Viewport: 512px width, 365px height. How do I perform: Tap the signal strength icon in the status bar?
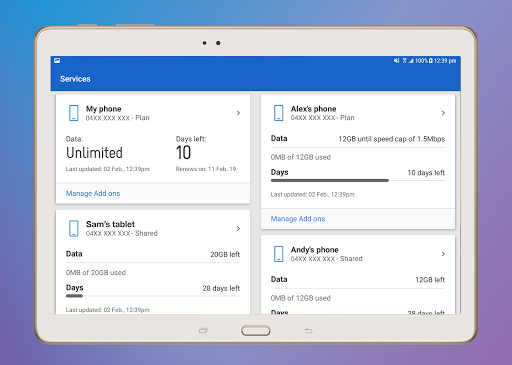[411, 61]
